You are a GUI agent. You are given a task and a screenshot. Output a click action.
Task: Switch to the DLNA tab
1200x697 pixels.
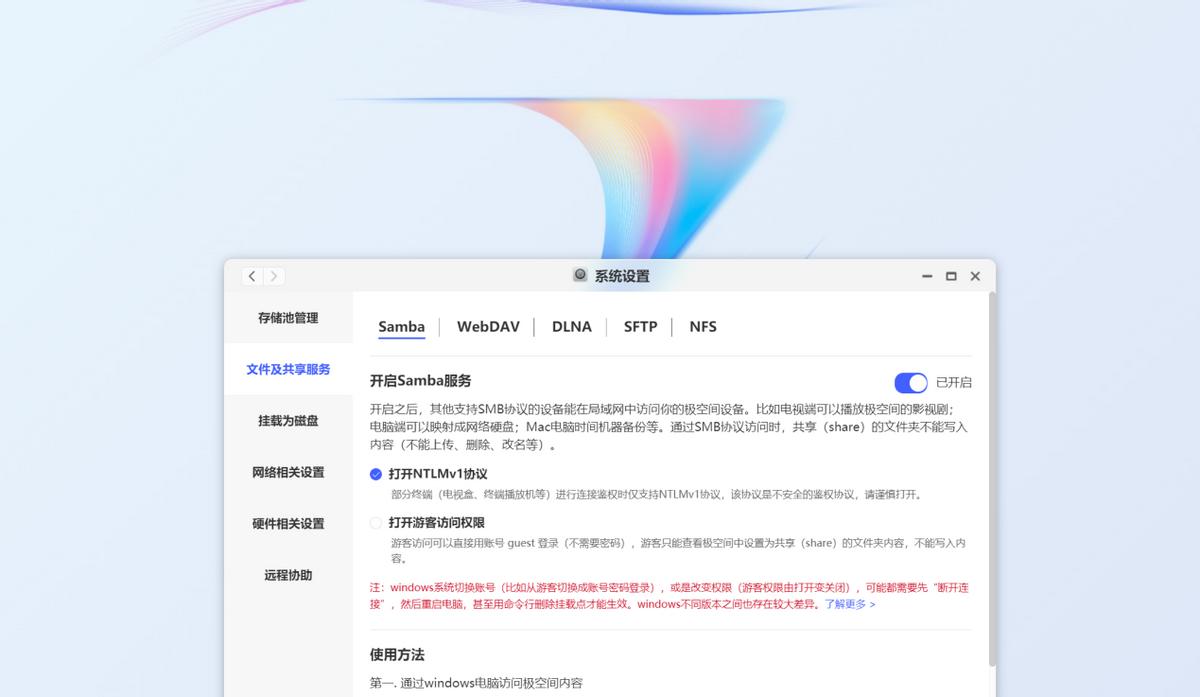pos(571,326)
